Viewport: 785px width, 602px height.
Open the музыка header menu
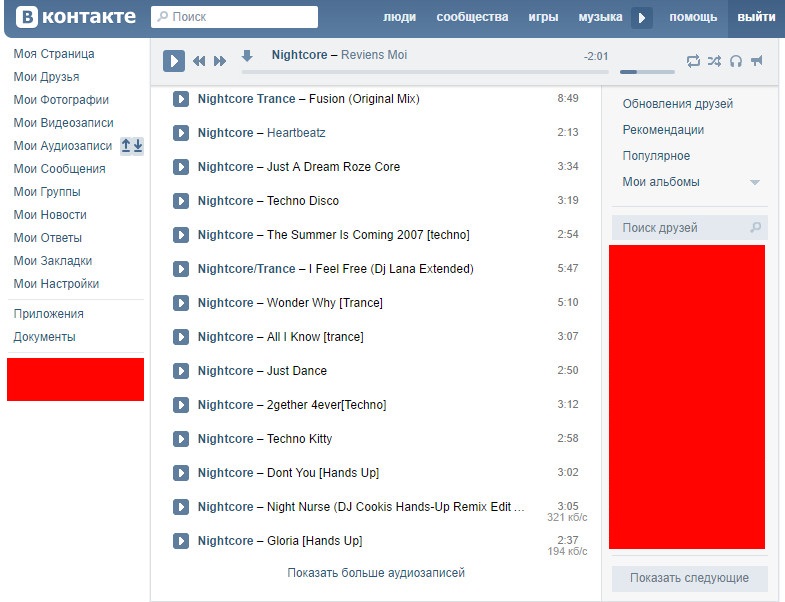[600, 17]
